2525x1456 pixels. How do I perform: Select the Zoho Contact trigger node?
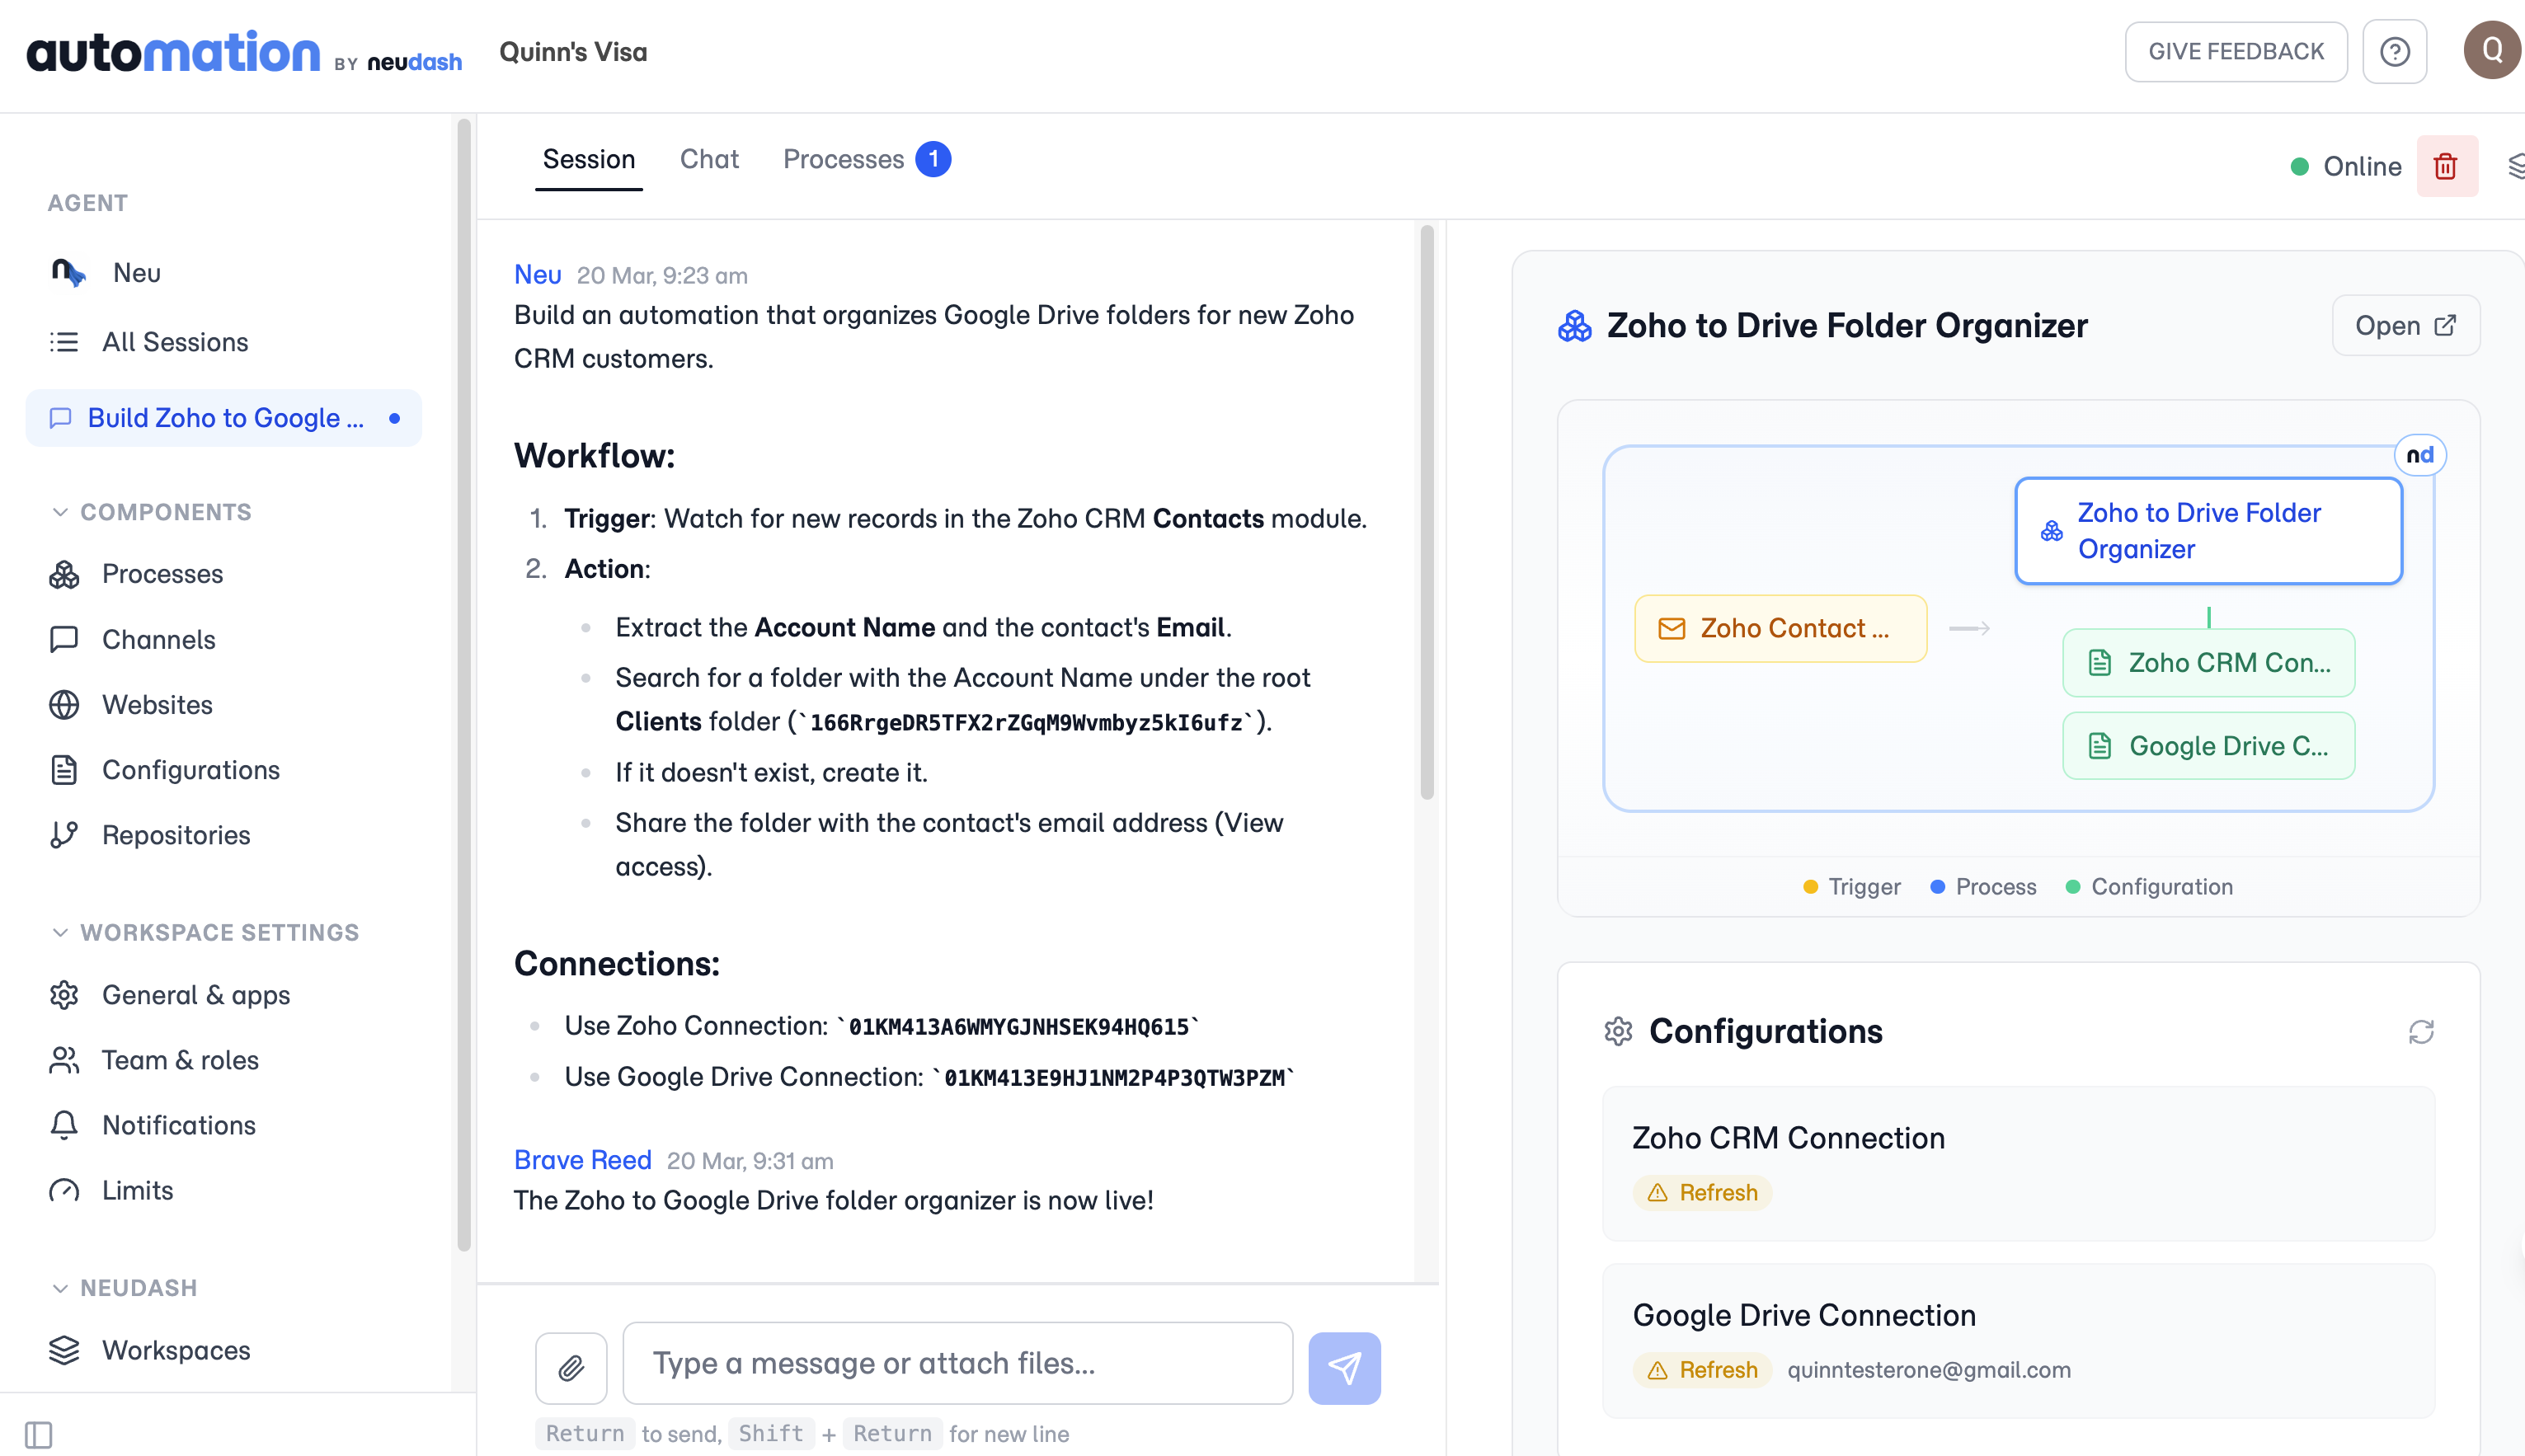pyautogui.click(x=1780, y=629)
